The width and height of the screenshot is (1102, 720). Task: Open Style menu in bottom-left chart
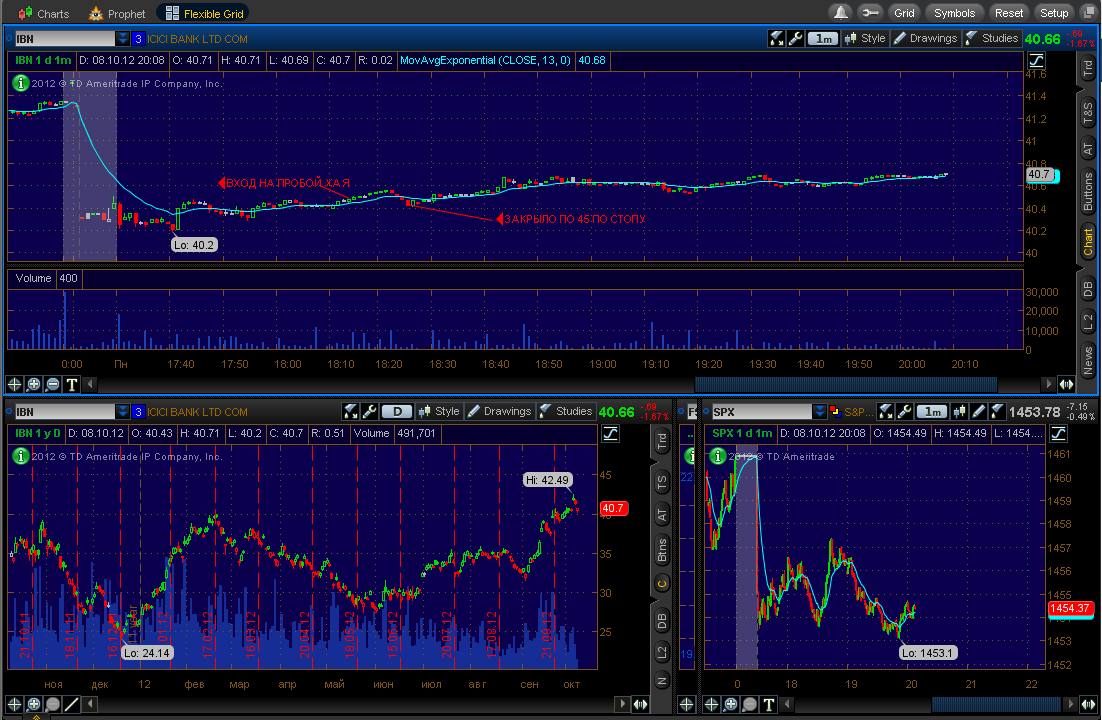(439, 411)
